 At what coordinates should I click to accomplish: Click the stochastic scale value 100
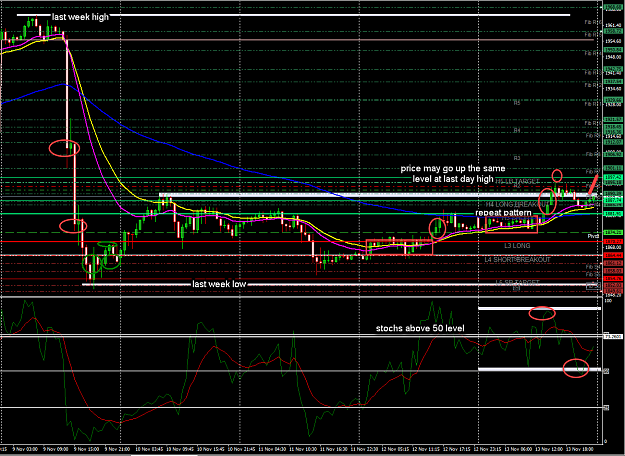tap(608, 301)
